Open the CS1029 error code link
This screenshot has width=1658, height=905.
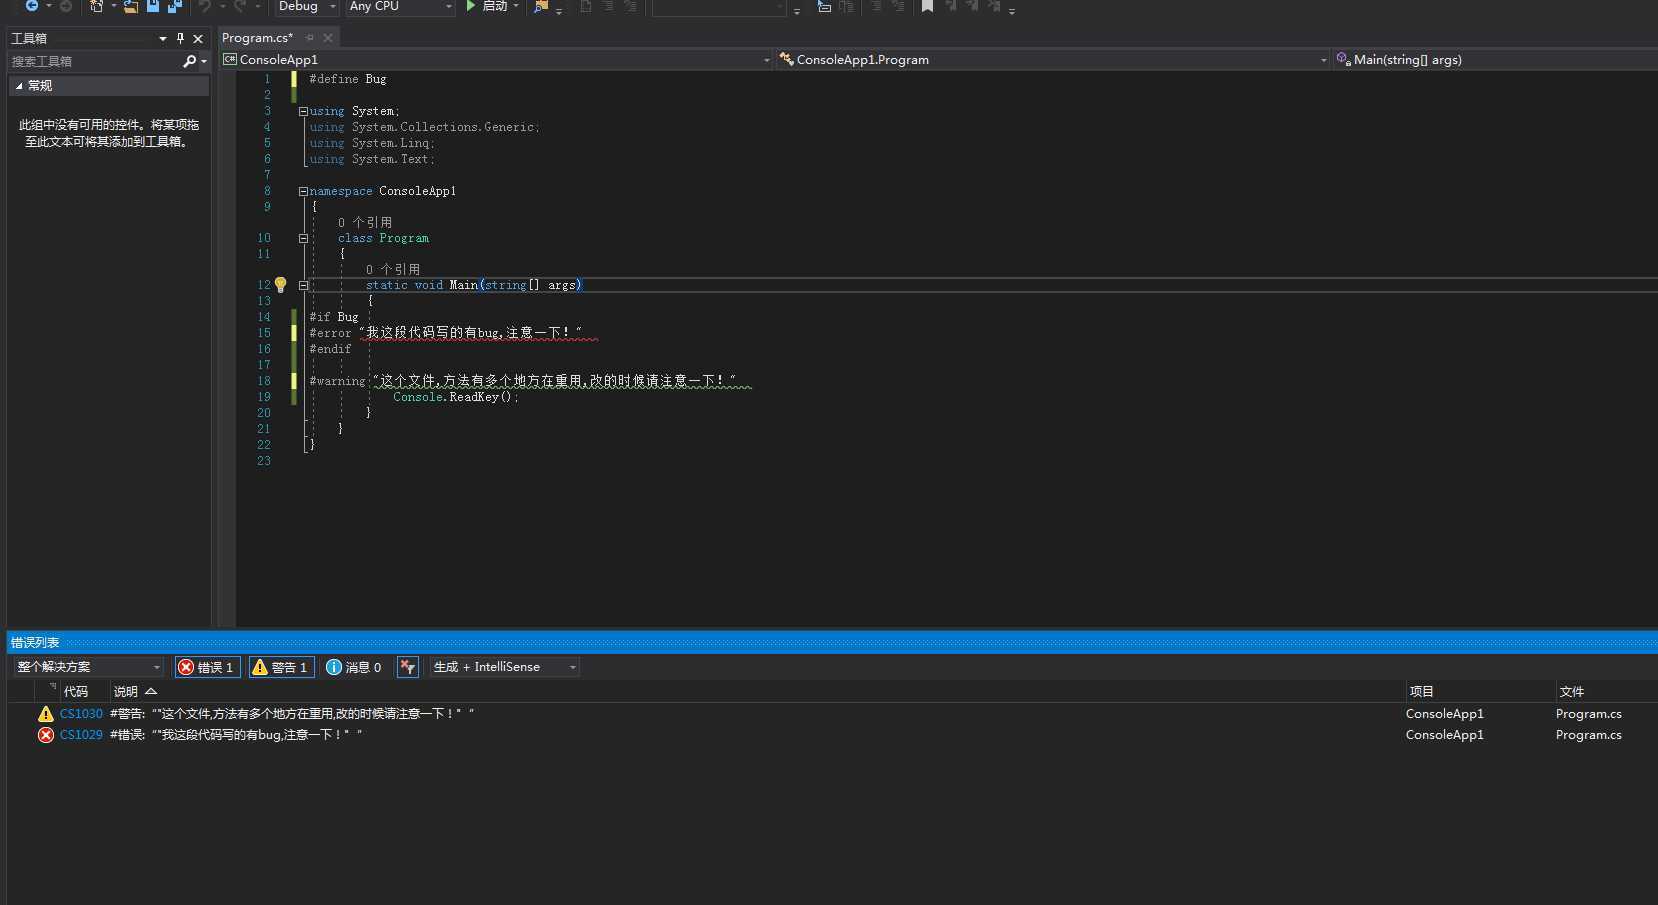click(x=81, y=735)
